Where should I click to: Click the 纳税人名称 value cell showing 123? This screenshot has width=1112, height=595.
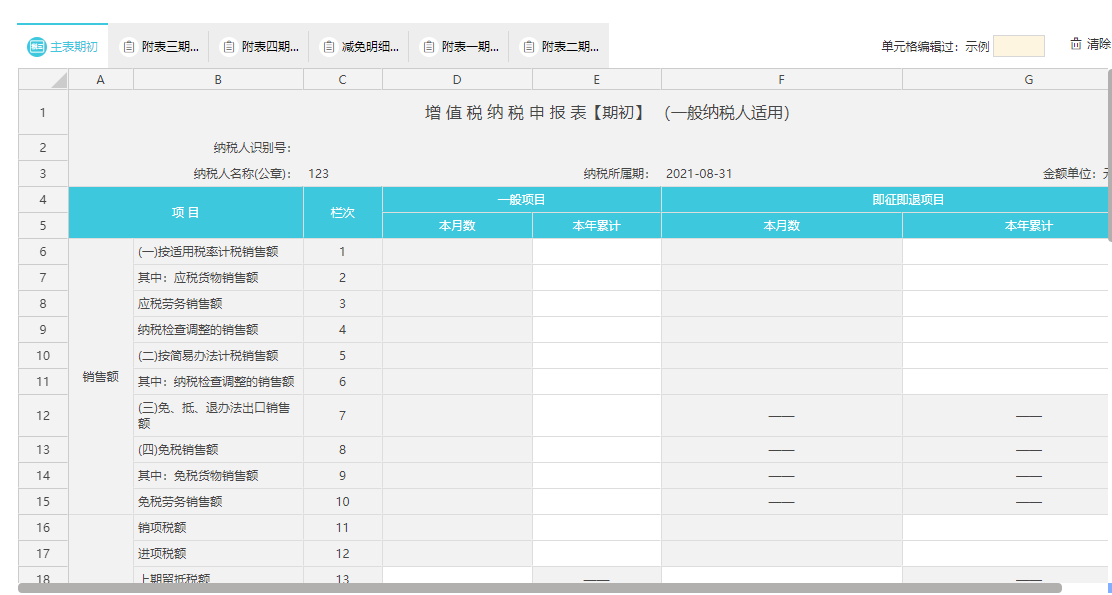342,174
